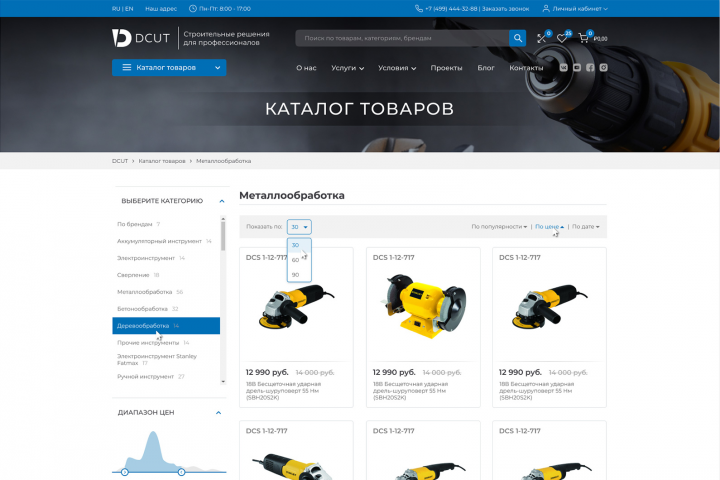Sort by По популярности
Screen dimensions: 720x480
(x=499, y=226)
